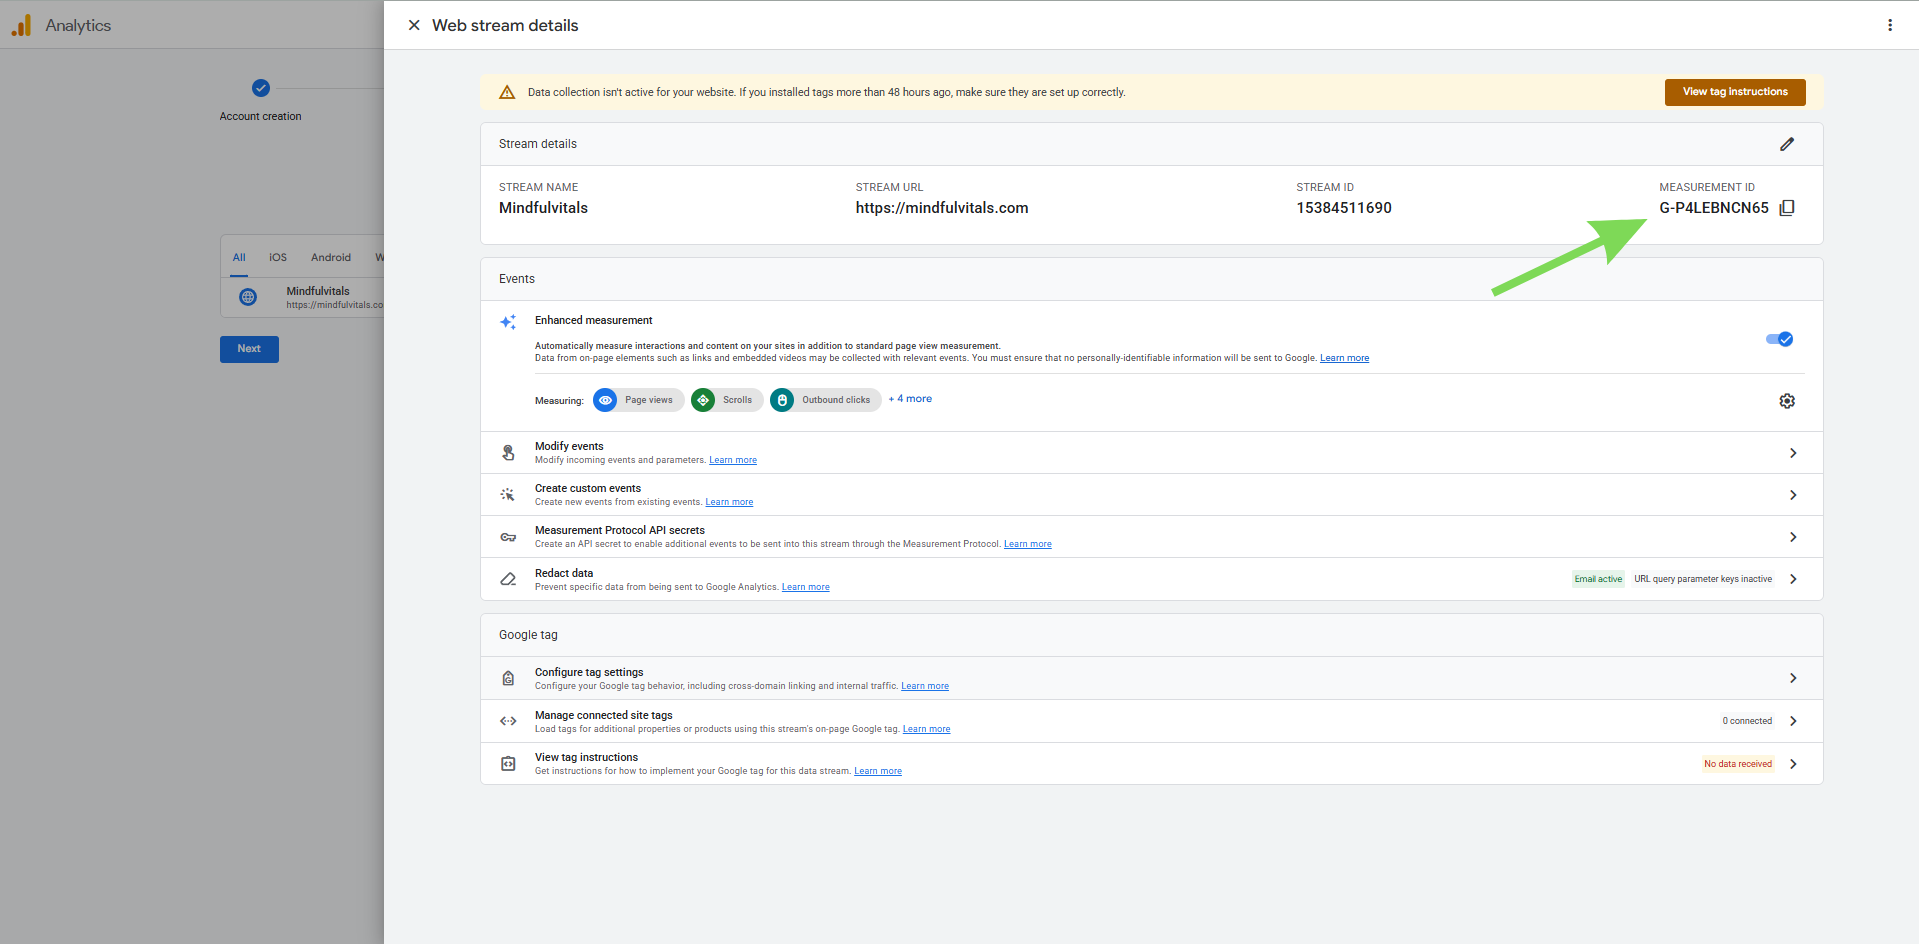Select the Android platform tab

click(x=331, y=258)
